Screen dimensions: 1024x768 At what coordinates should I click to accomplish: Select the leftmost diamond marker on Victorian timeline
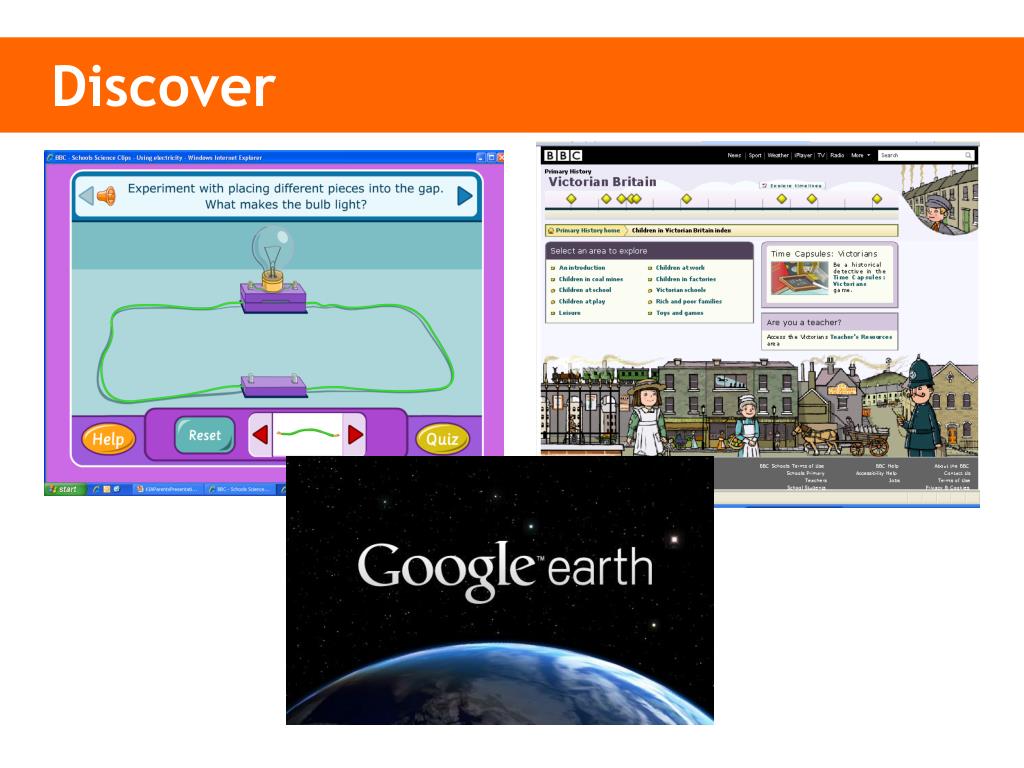(571, 199)
